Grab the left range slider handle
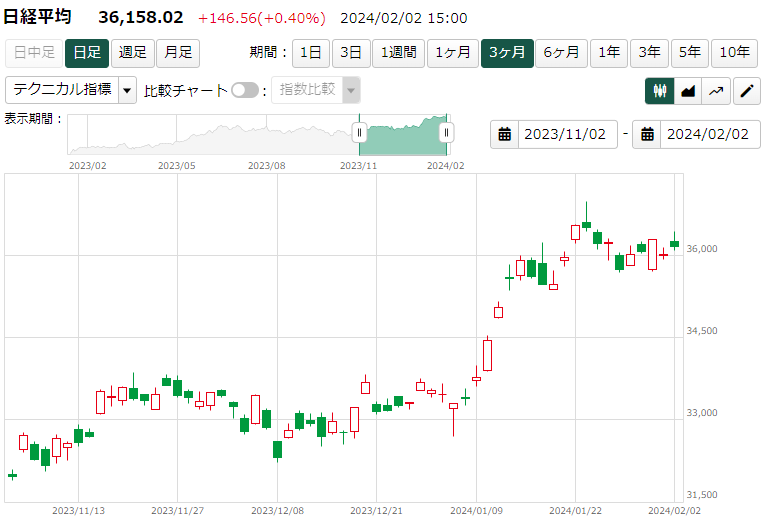This screenshot has width=775, height=526. [360, 132]
